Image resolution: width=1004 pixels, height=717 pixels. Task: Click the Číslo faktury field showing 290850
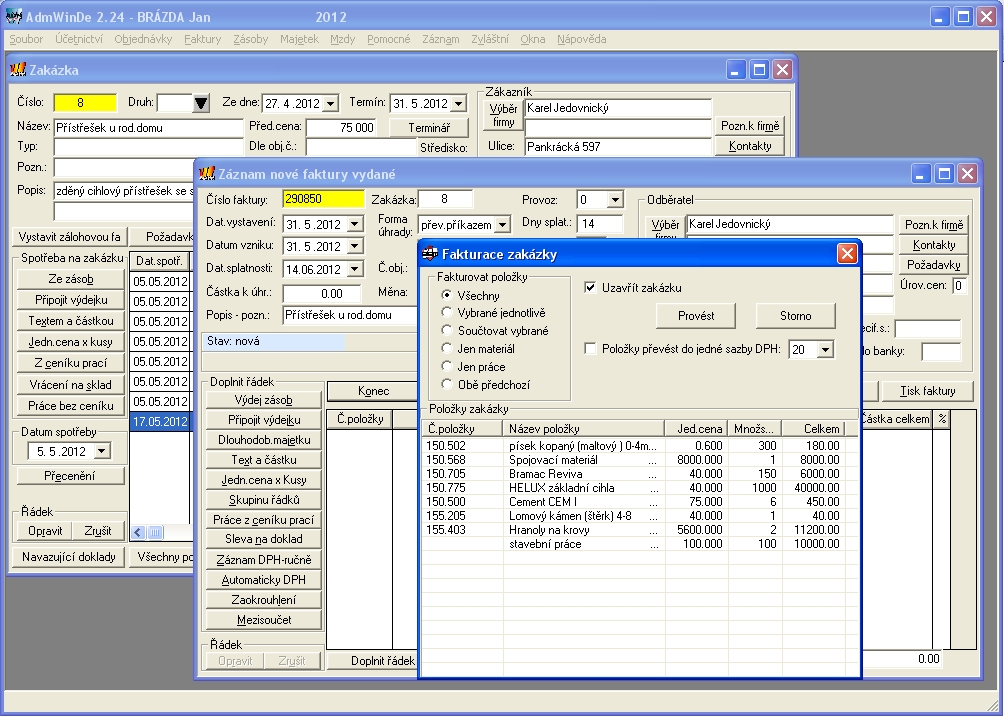point(323,199)
